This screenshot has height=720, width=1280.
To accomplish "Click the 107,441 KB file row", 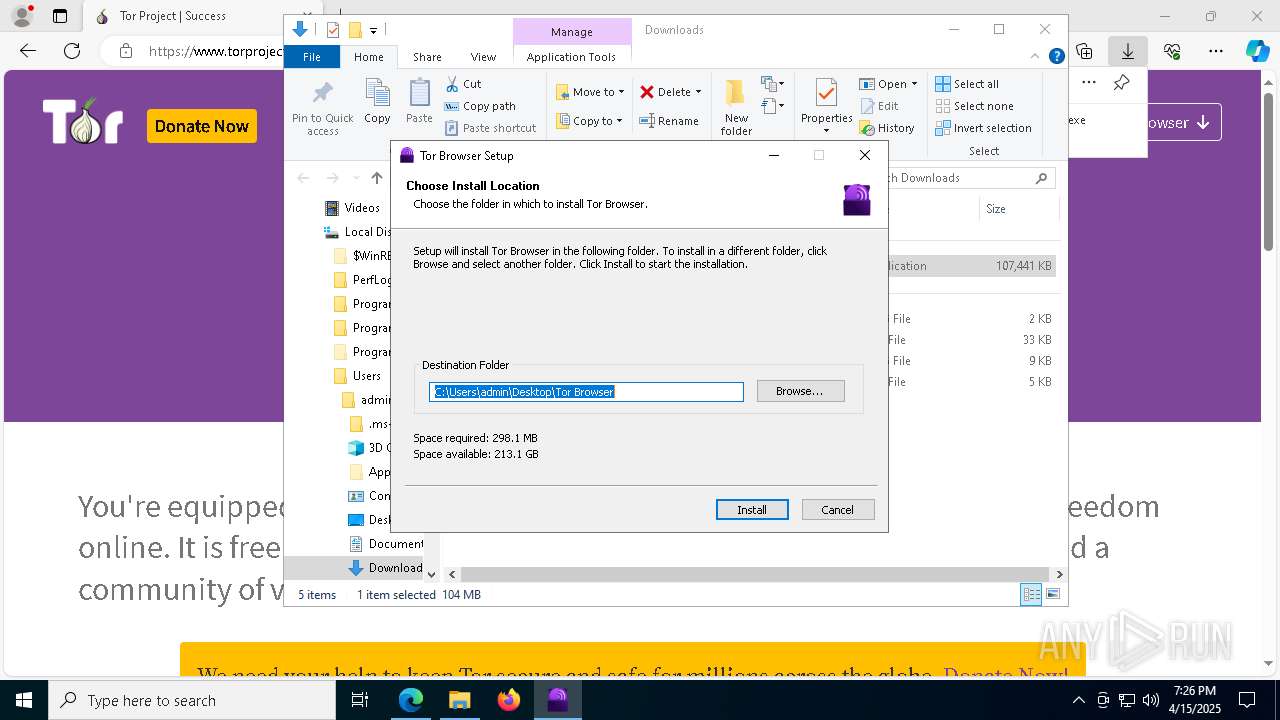I will coord(970,266).
